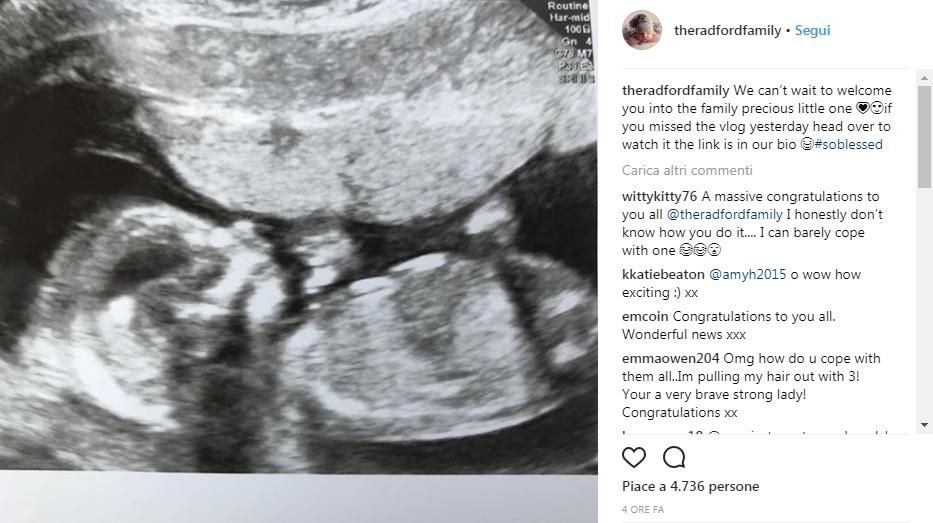Screen dimensions: 933x523
Task: Click the ultrasound scan photo
Action: 299,237
